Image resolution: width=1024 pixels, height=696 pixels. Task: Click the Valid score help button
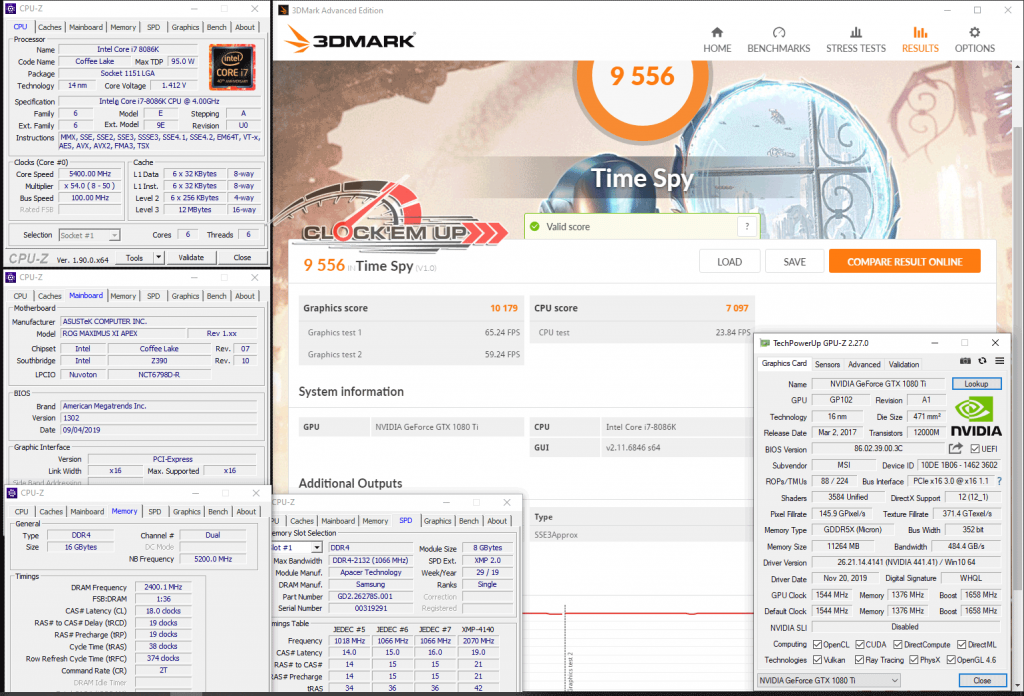(745, 227)
